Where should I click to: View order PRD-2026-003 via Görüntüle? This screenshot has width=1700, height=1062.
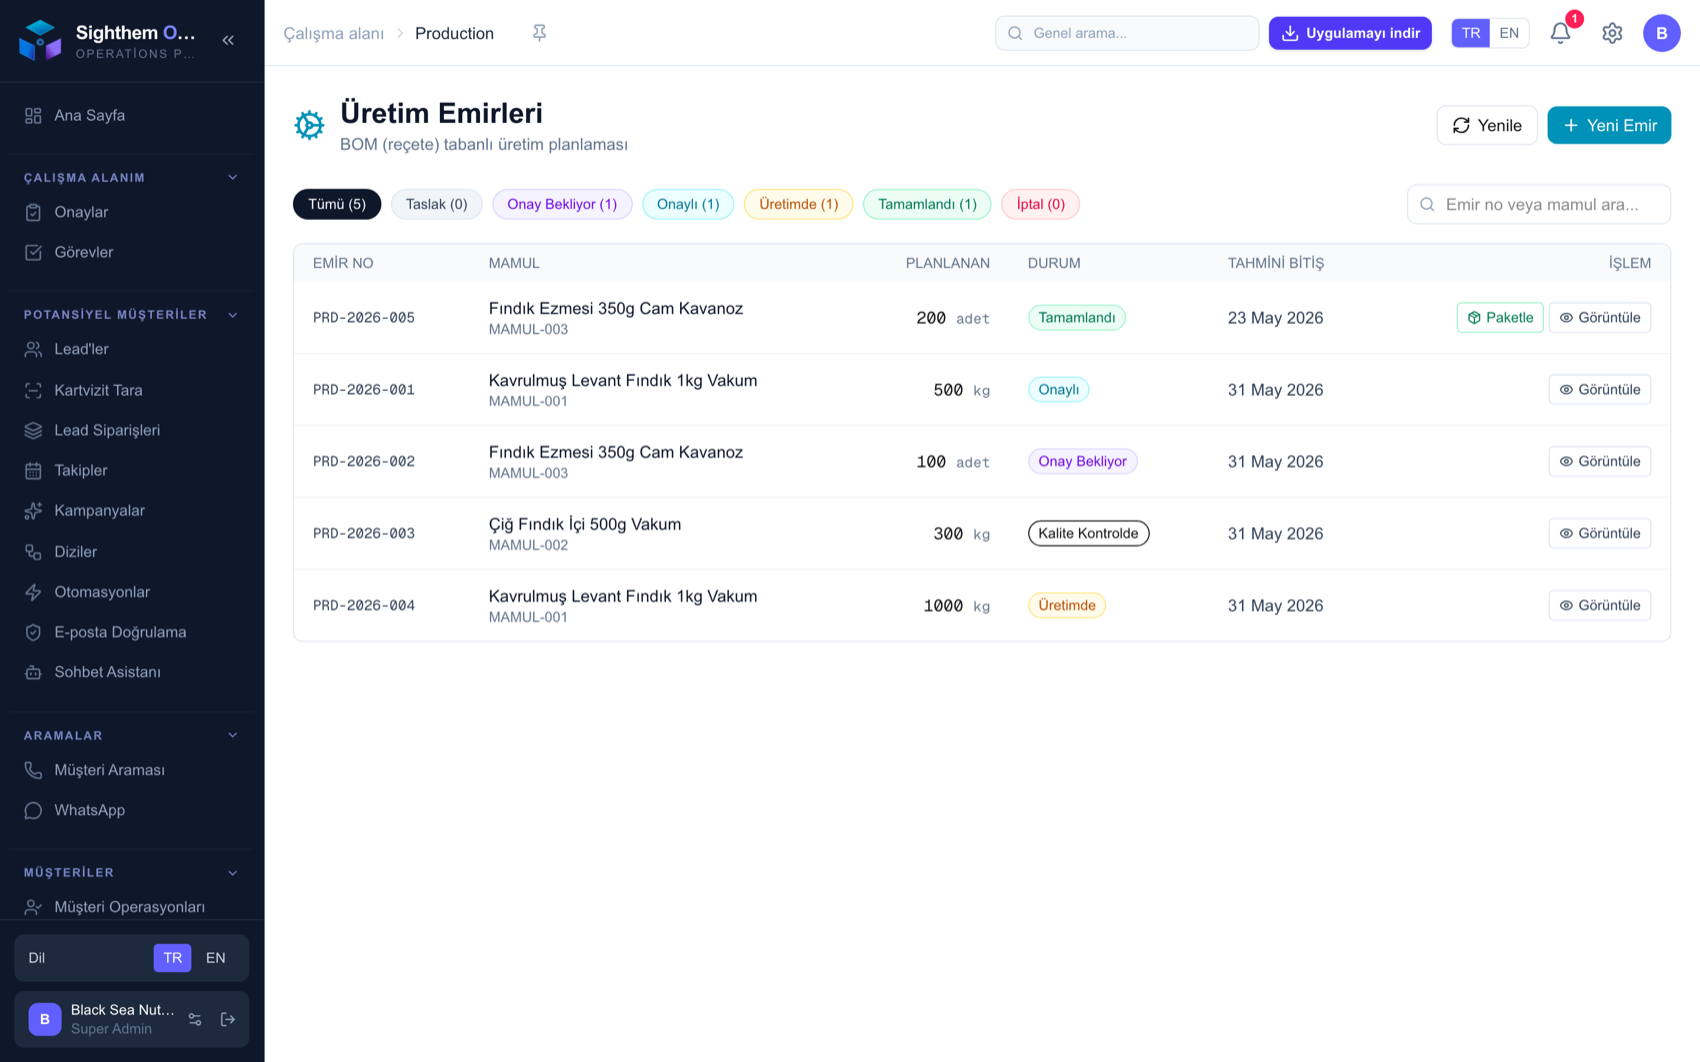pos(1599,534)
